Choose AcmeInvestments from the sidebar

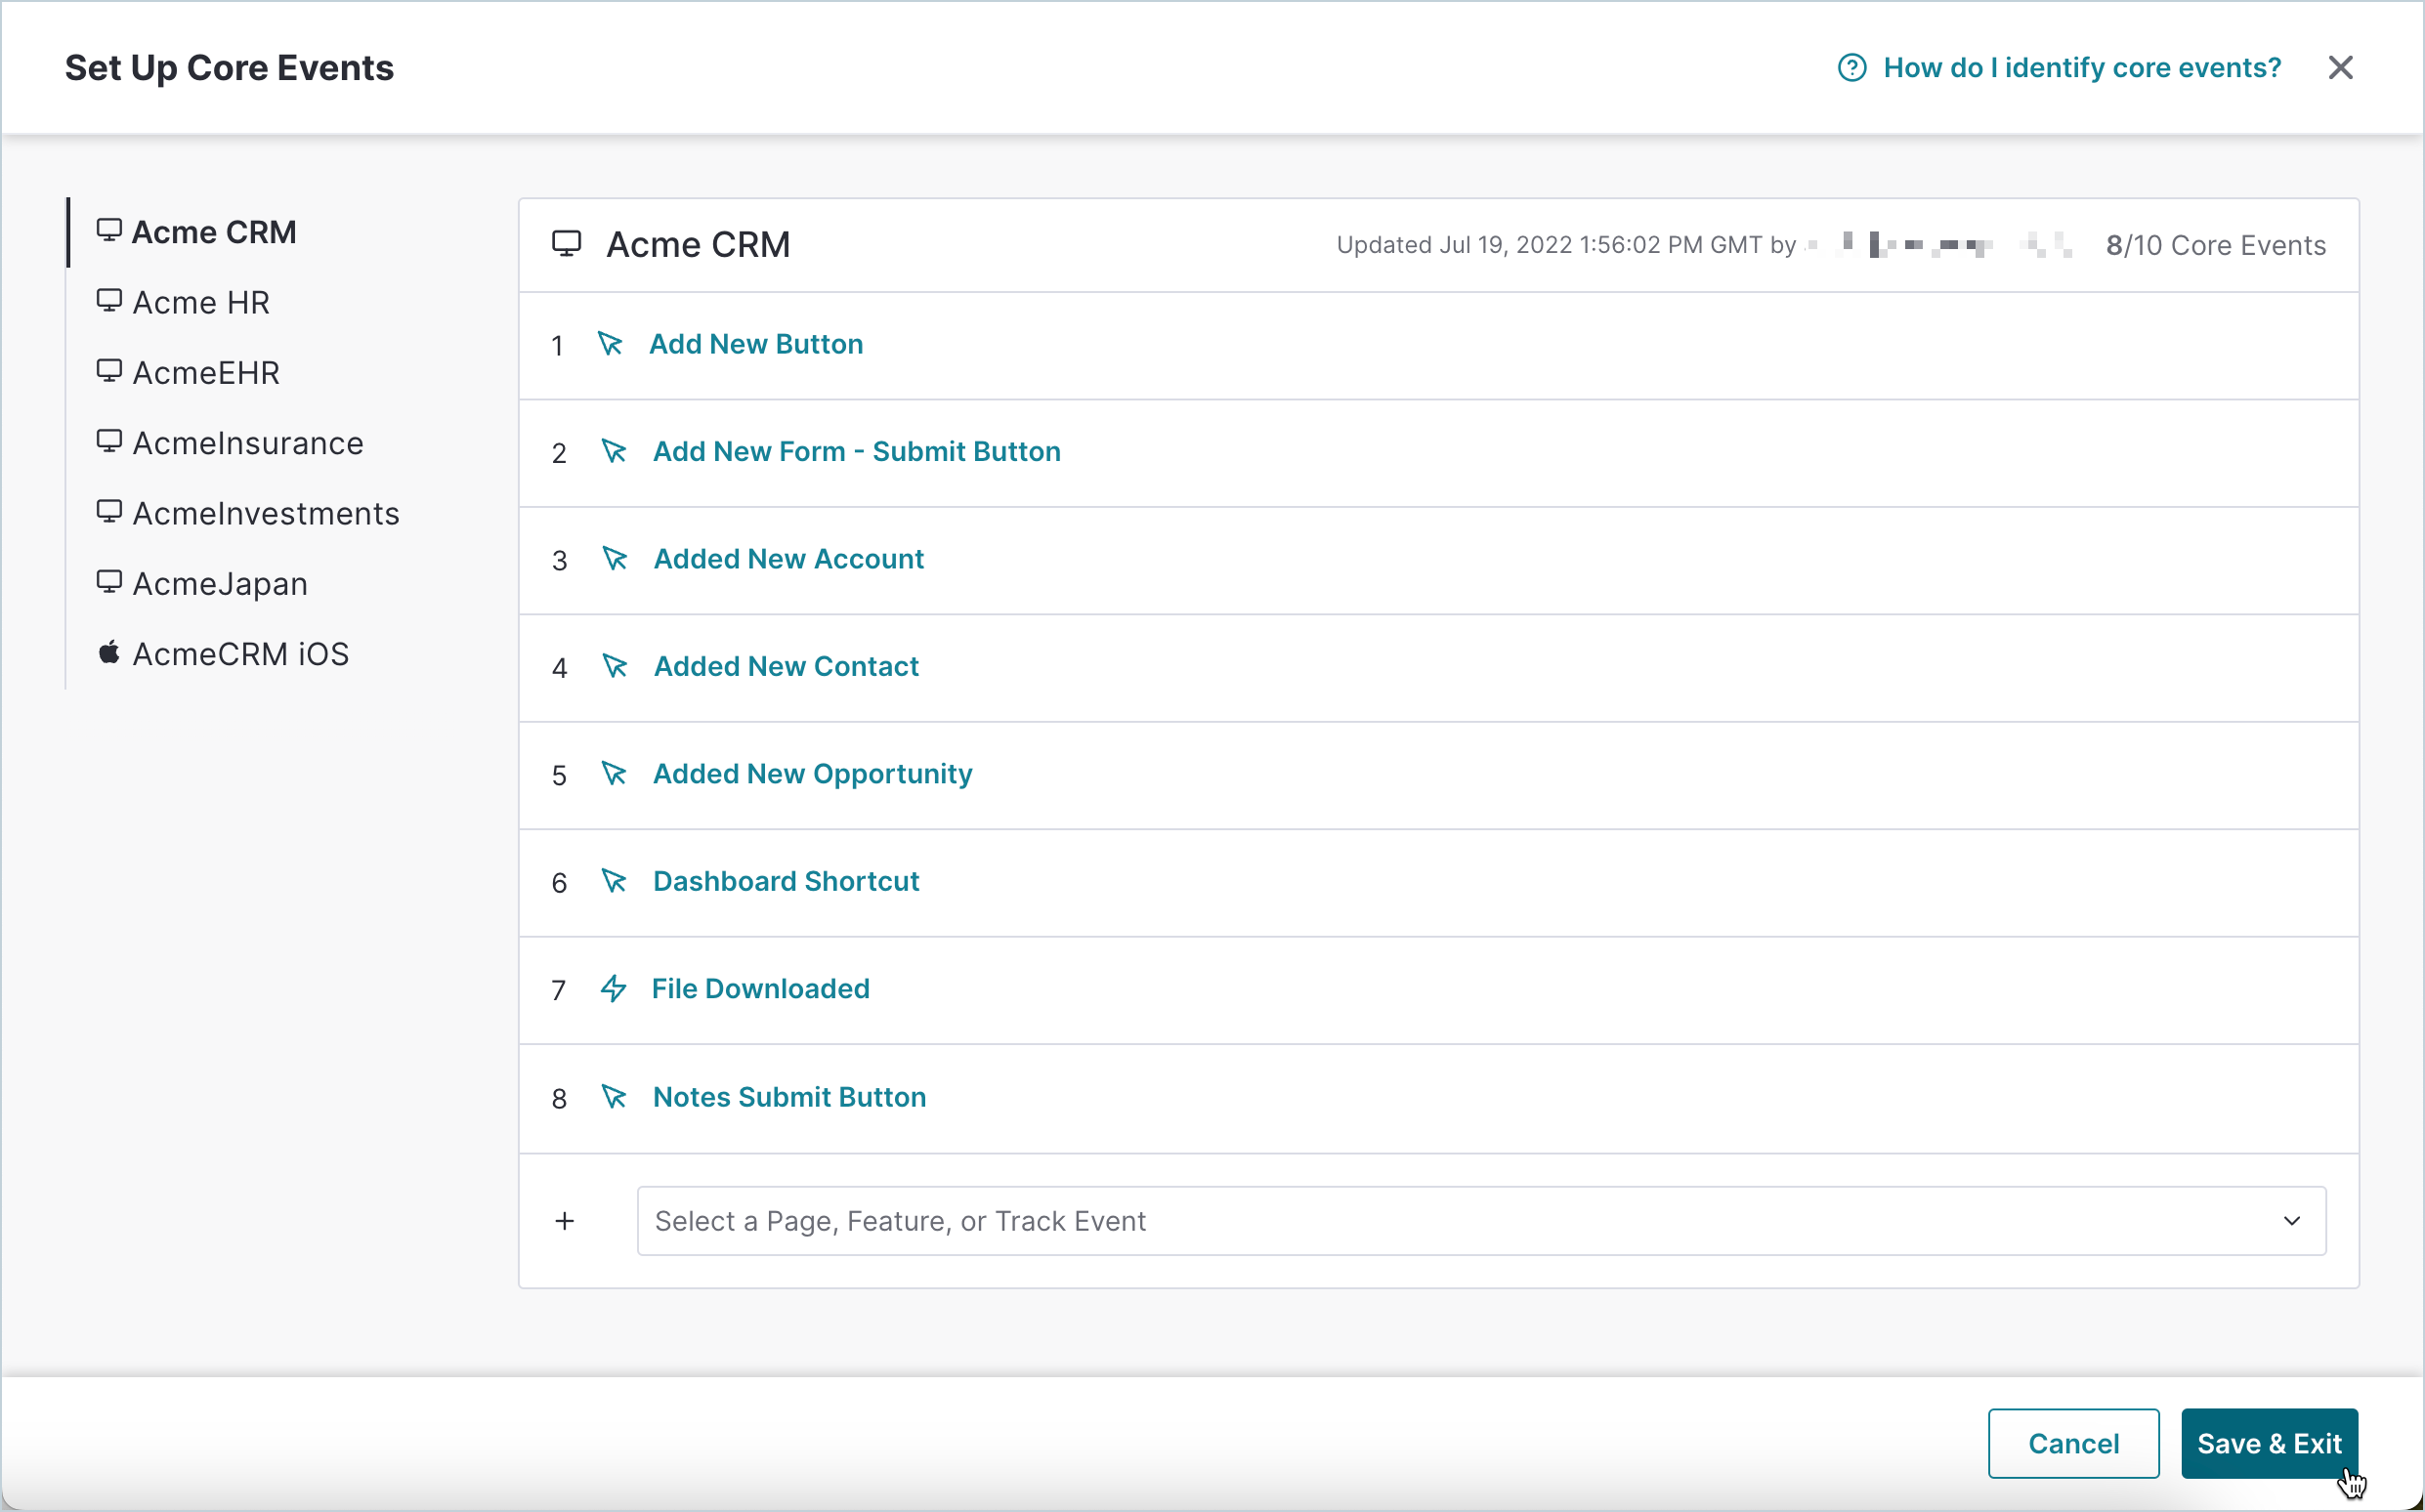[x=266, y=513]
